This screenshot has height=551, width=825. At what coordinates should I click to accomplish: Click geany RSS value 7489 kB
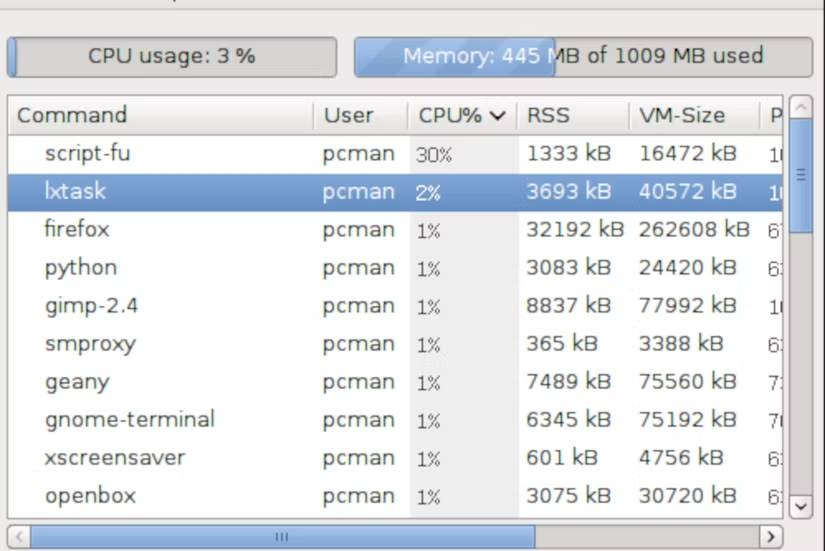pyautogui.click(x=569, y=382)
